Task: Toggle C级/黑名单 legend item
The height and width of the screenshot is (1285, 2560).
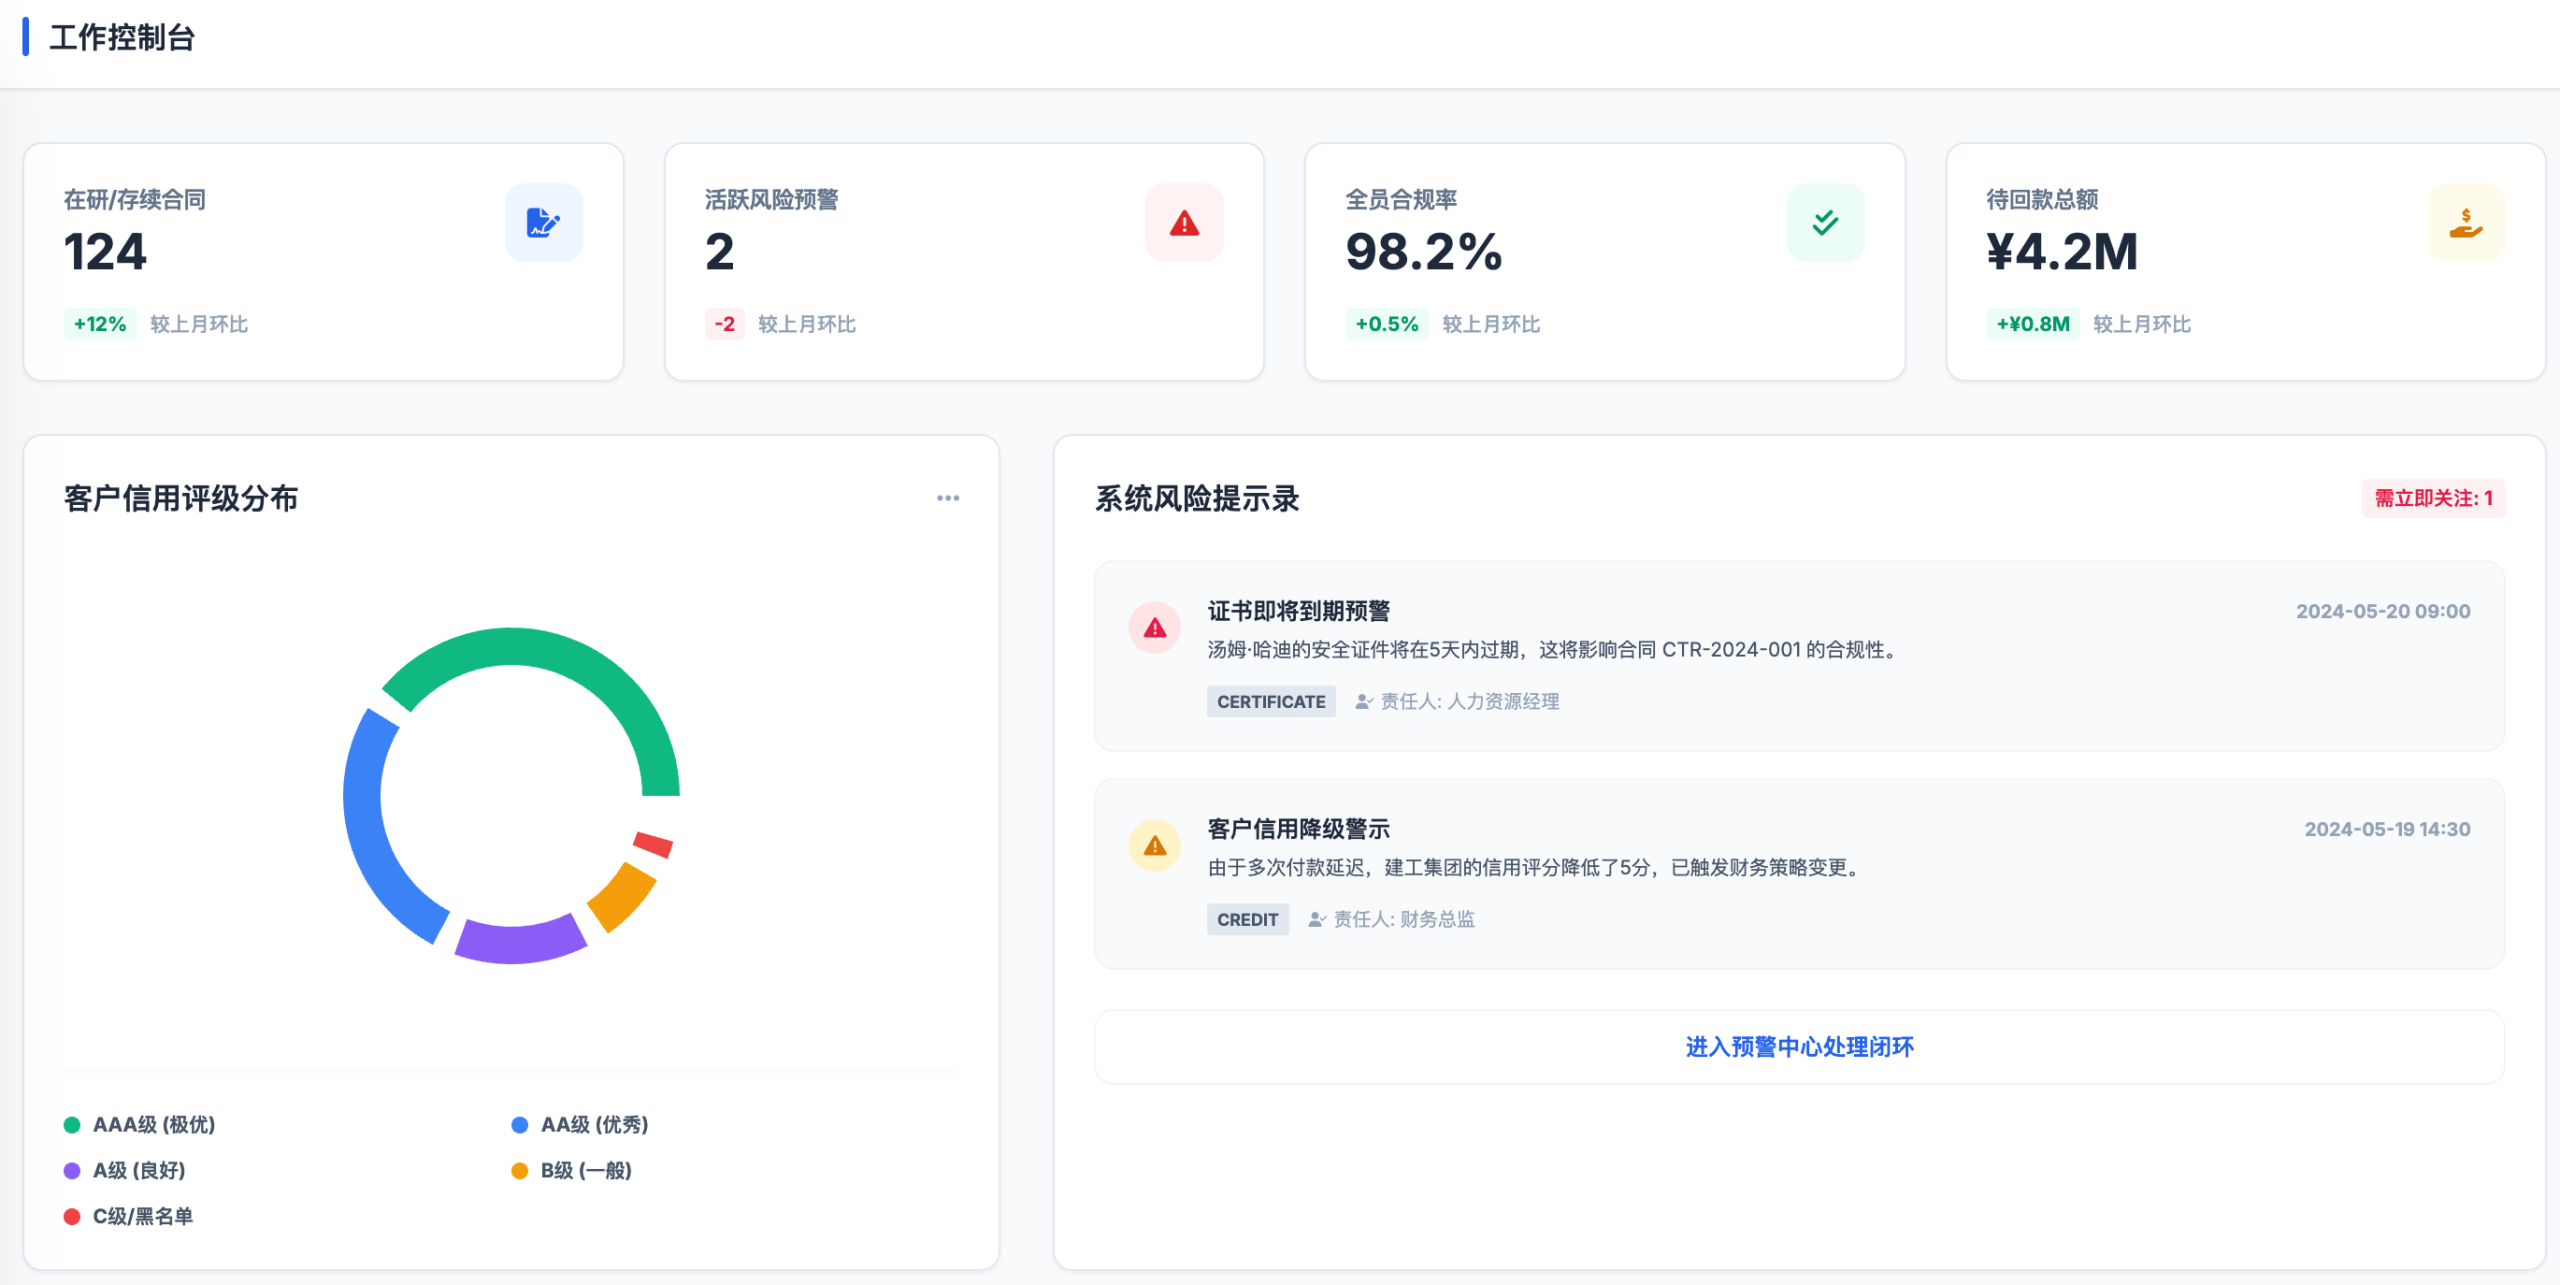Action: [x=129, y=1217]
